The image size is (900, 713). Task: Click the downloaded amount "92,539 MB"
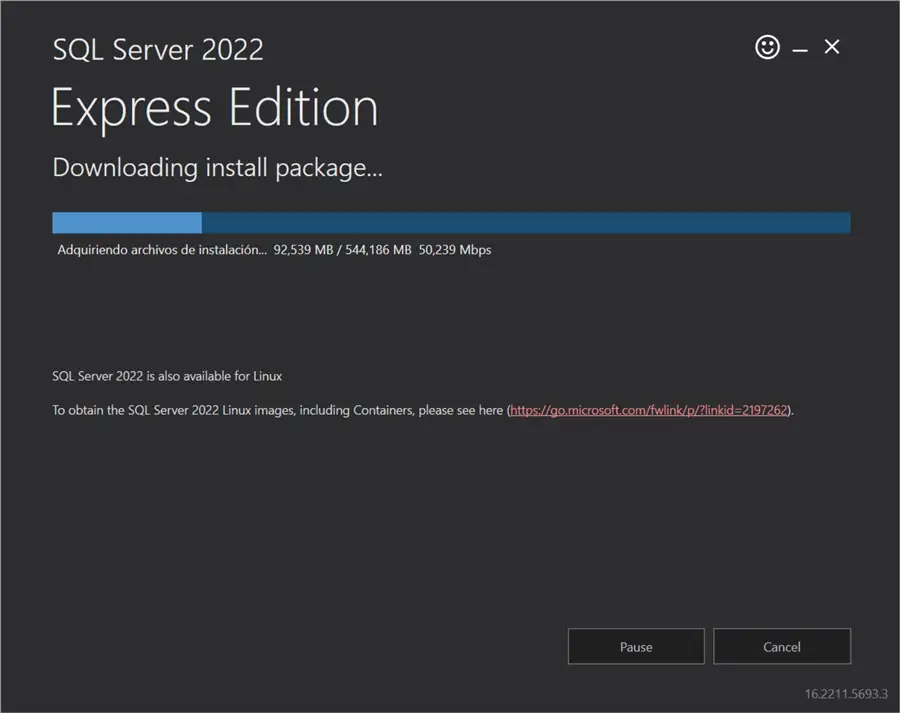pyautogui.click(x=303, y=249)
